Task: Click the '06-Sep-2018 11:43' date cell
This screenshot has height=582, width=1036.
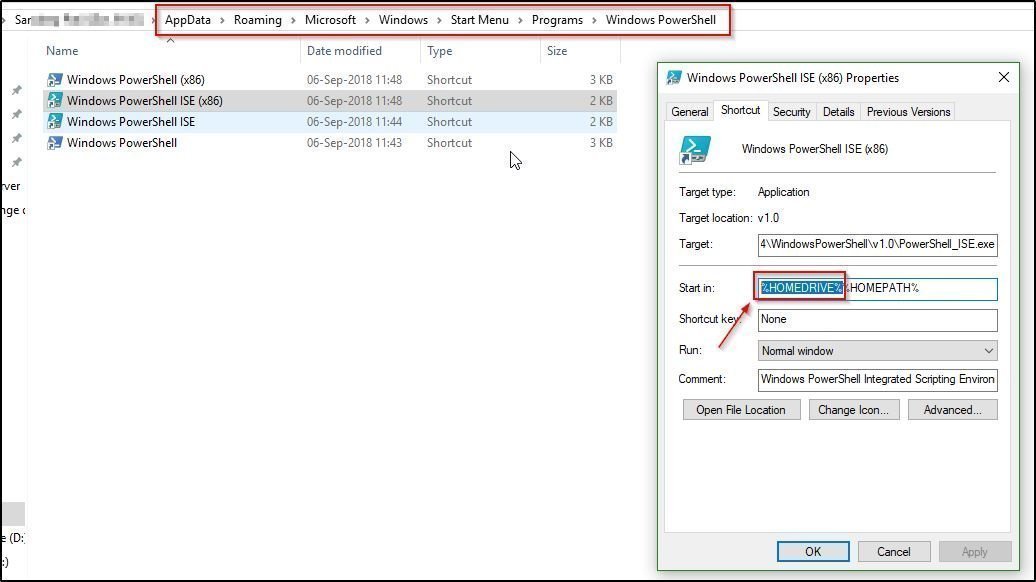Action: click(354, 143)
